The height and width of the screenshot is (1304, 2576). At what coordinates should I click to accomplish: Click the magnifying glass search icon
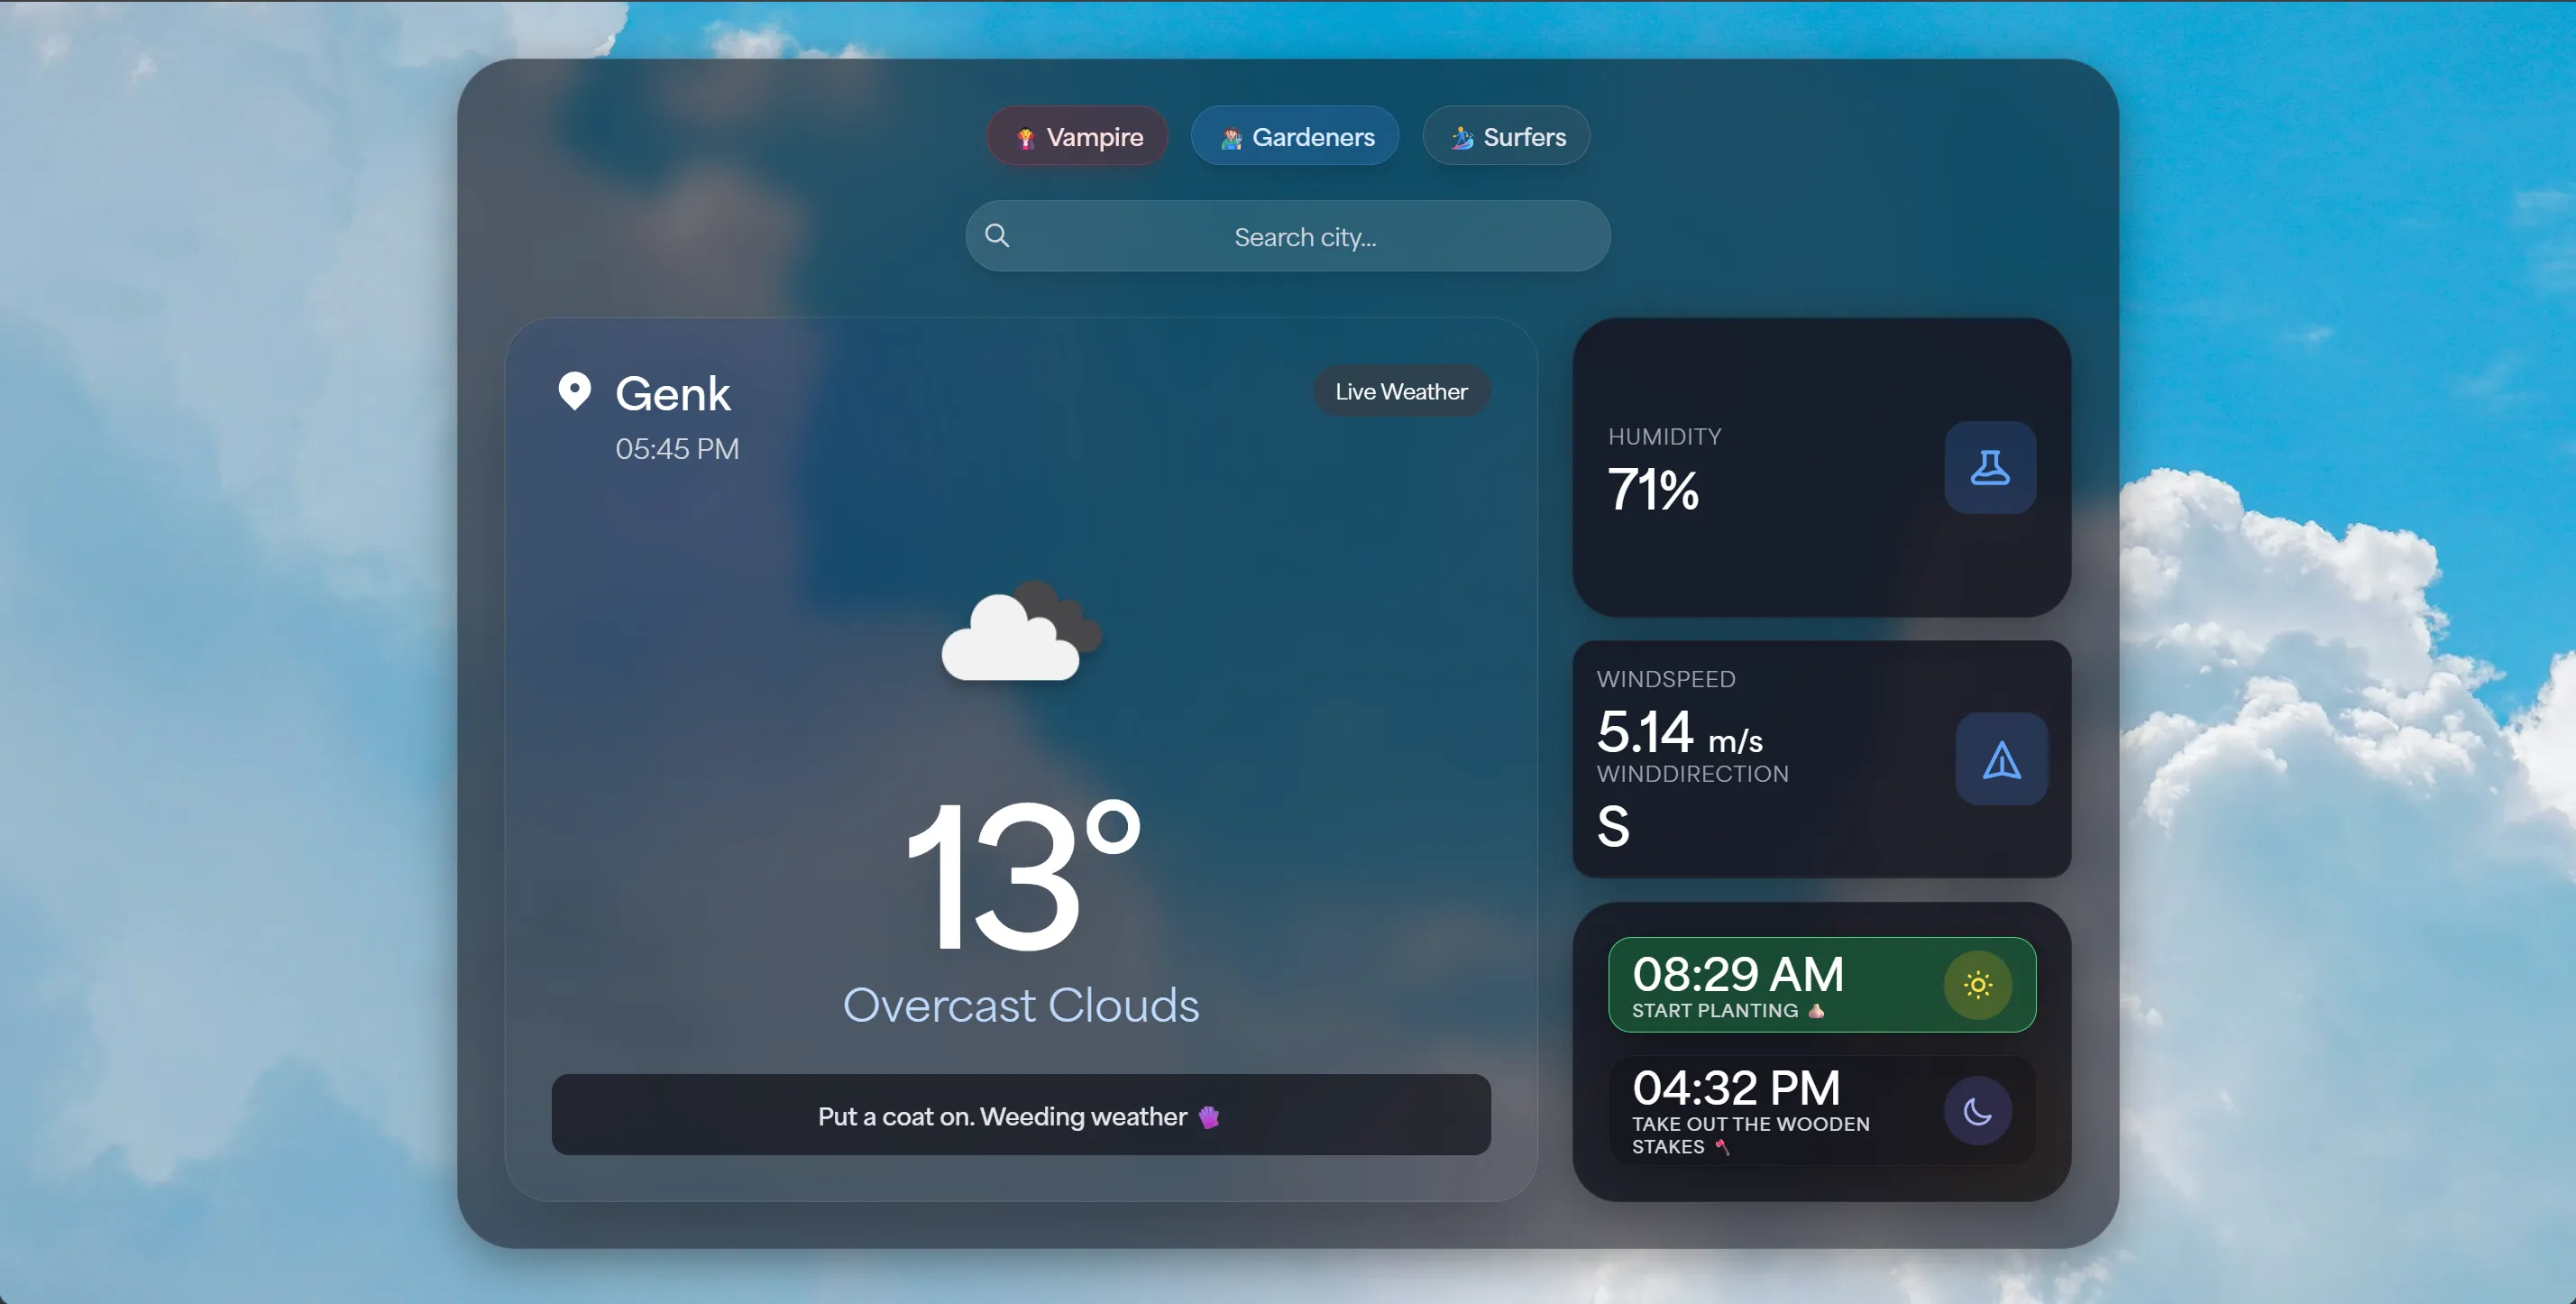[x=997, y=235]
